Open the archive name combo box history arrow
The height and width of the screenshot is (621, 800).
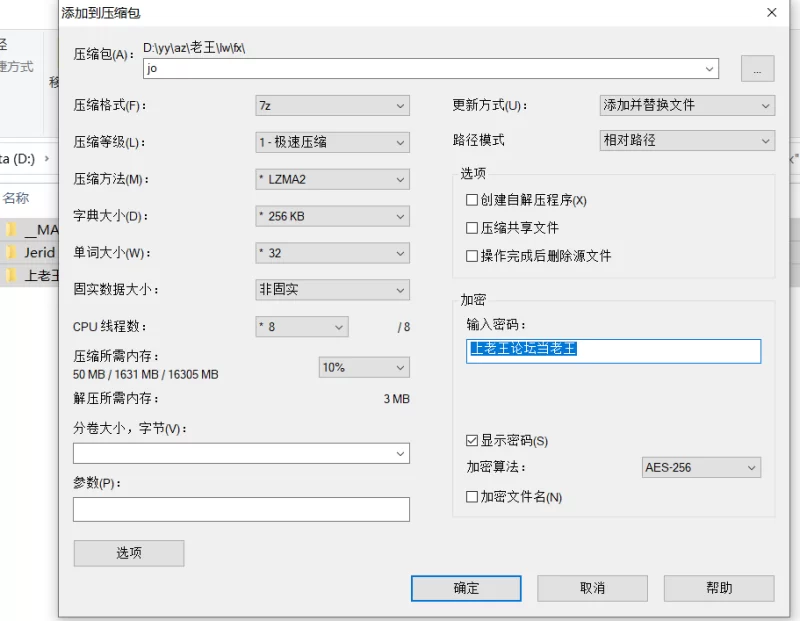[x=709, y=69]
